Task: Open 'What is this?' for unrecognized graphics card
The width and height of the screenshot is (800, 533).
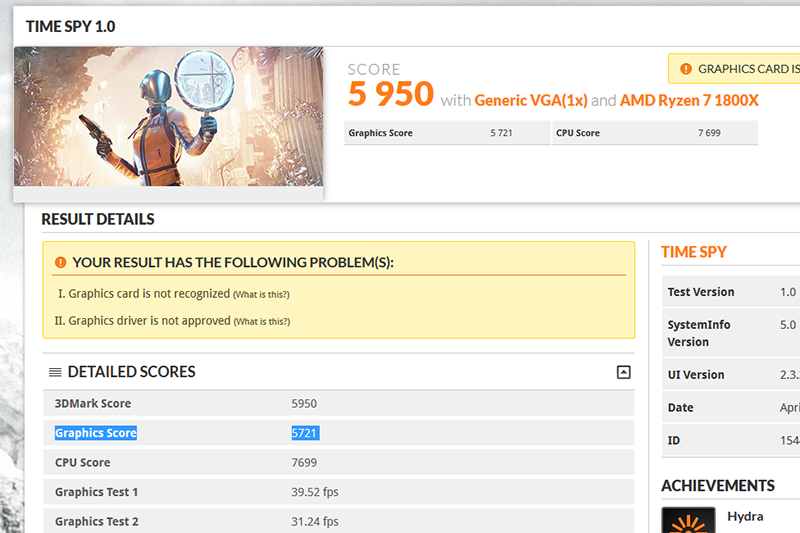Action: tap(261, 295)
